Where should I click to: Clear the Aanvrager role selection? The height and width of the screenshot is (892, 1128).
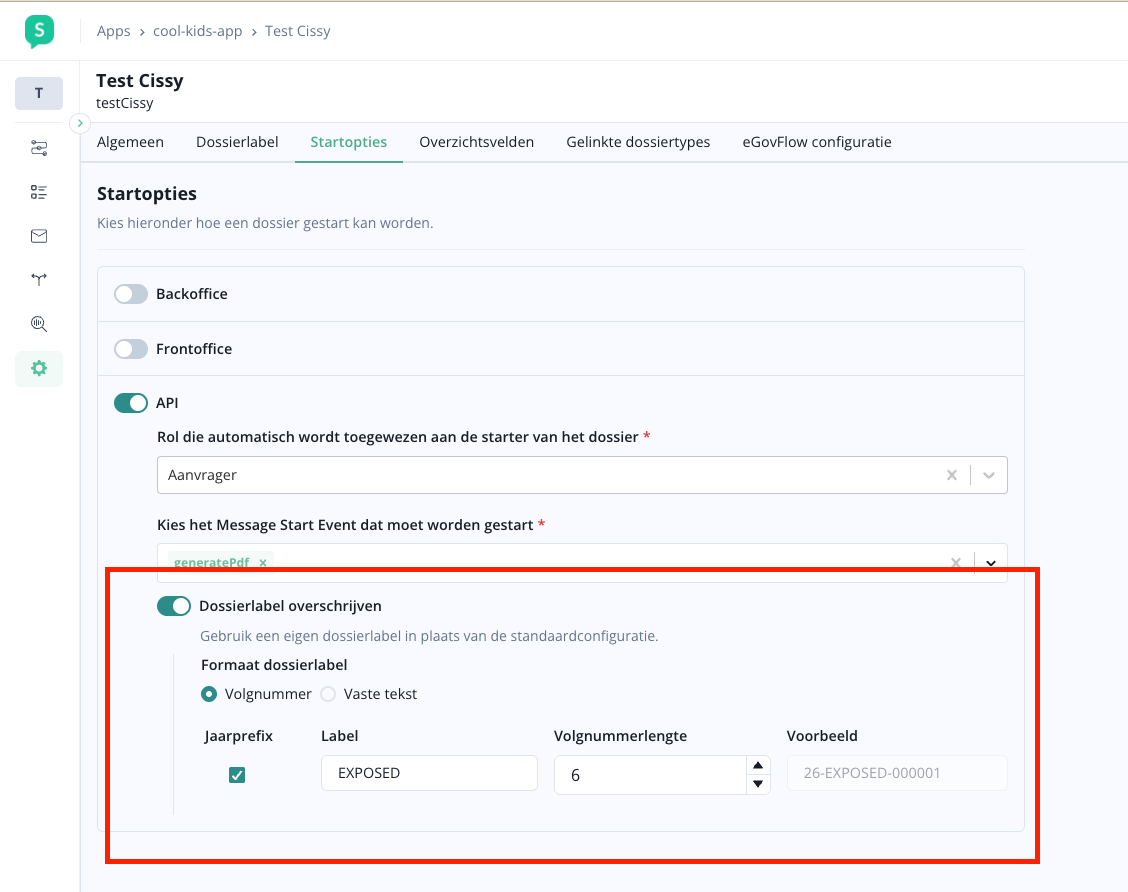(x=952, y=475)
